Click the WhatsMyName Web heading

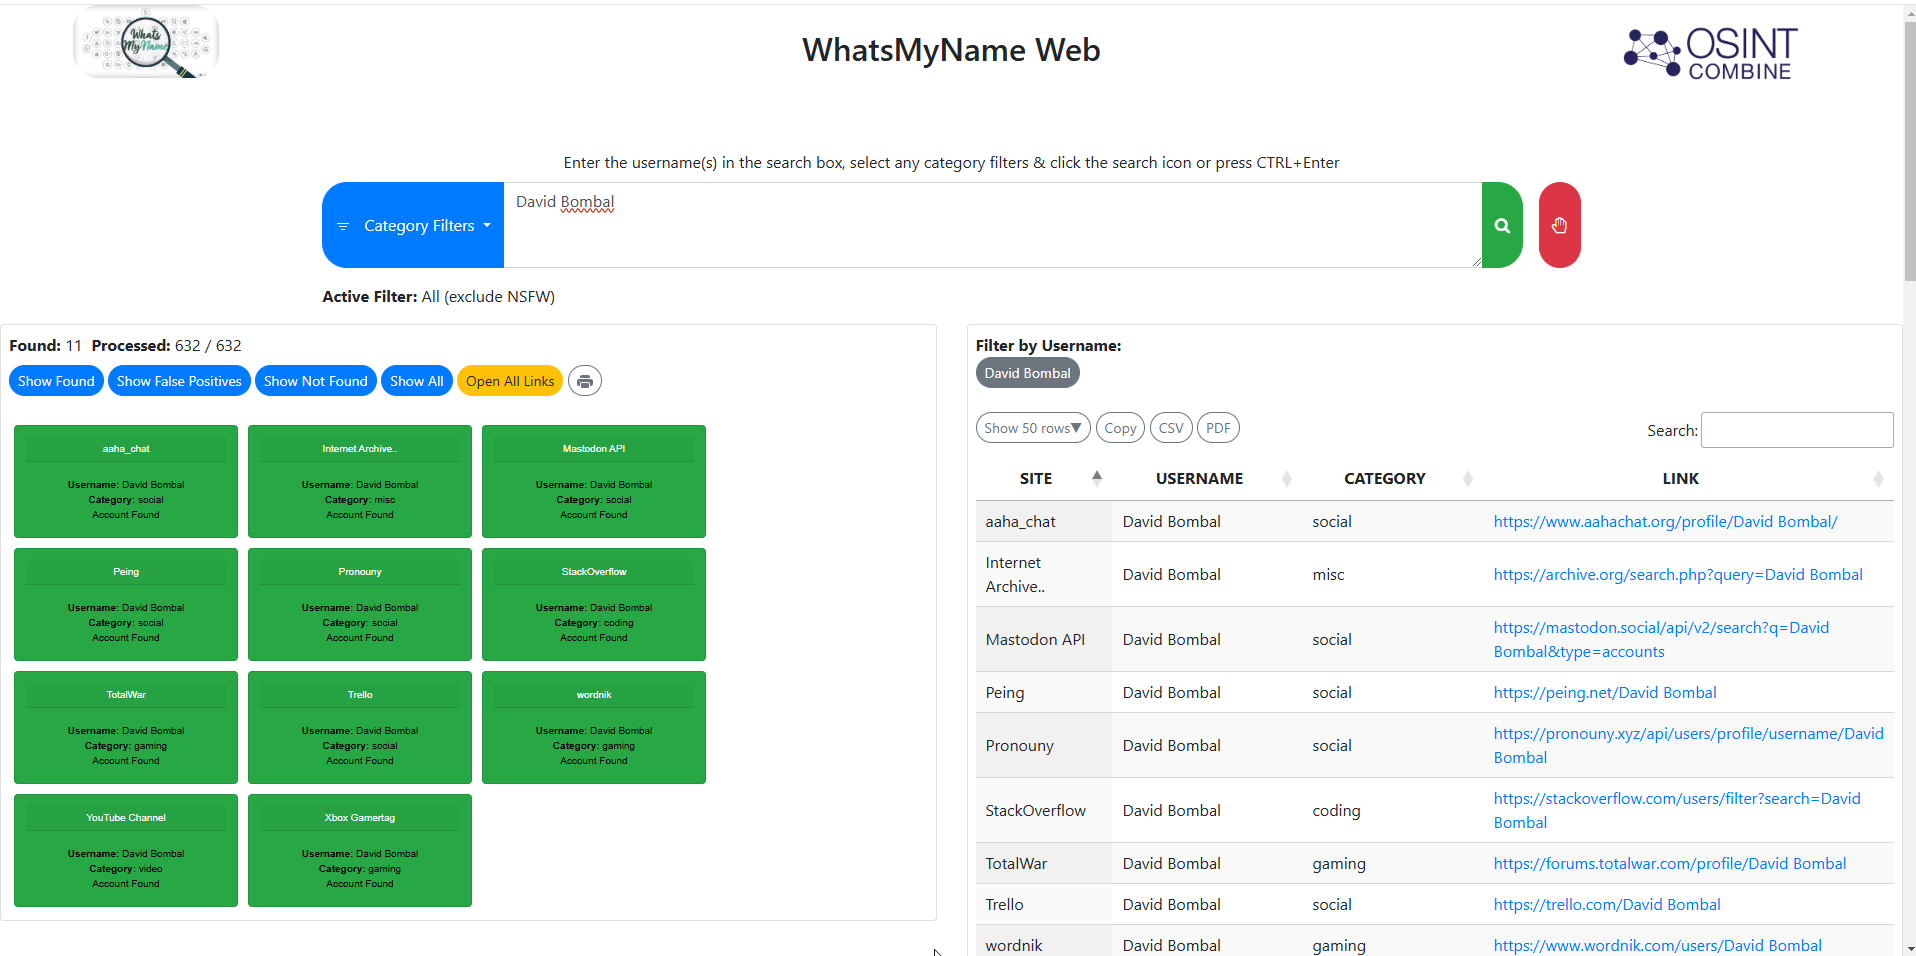(951, 50)
